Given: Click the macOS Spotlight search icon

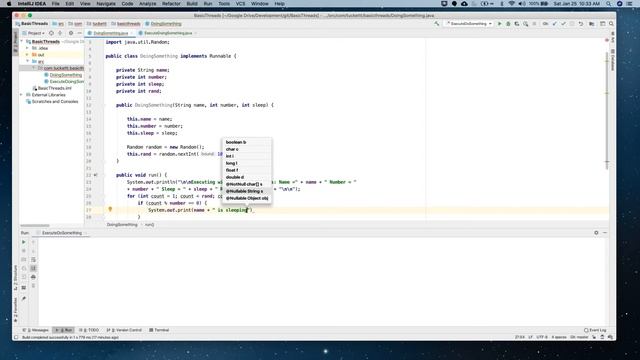Looking at the screenshot, I should [609, 4].
